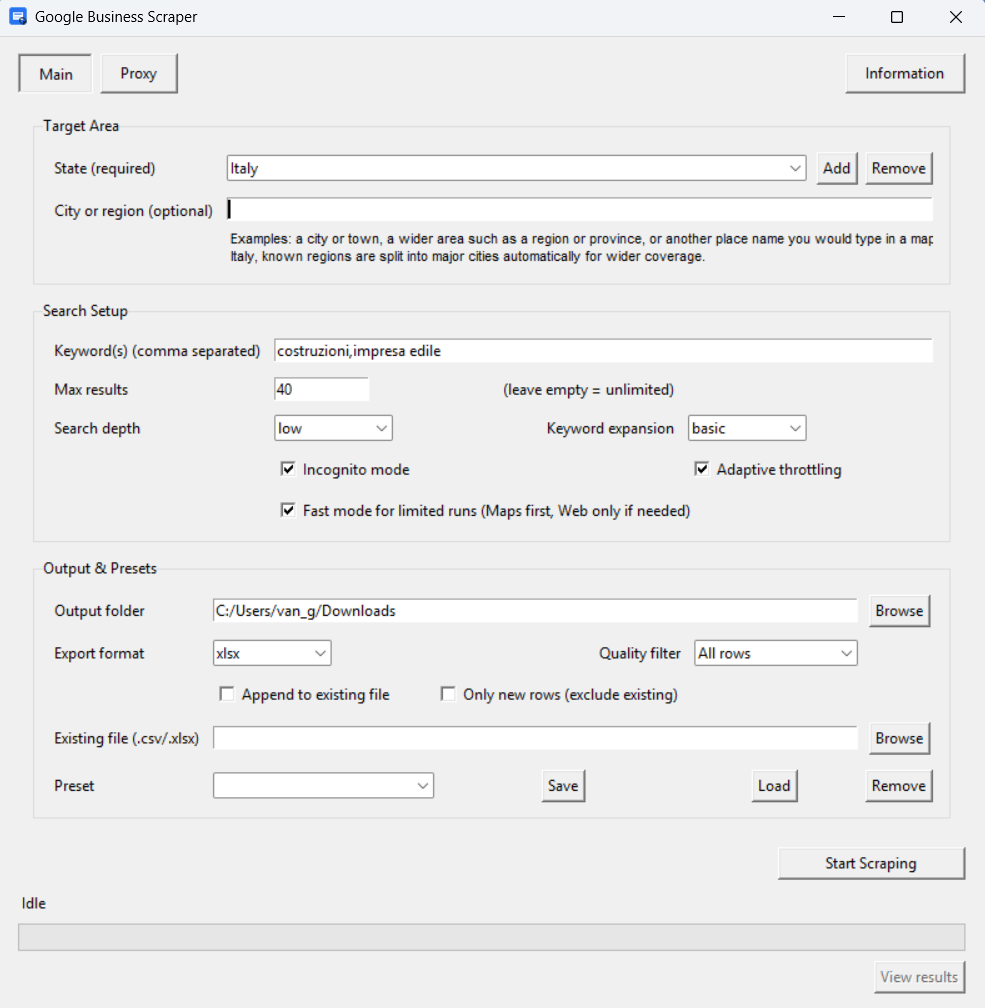Viewport: 985px width, 1008px height.
Task: Enable Append to existing file
Action: tap(227, 694)
